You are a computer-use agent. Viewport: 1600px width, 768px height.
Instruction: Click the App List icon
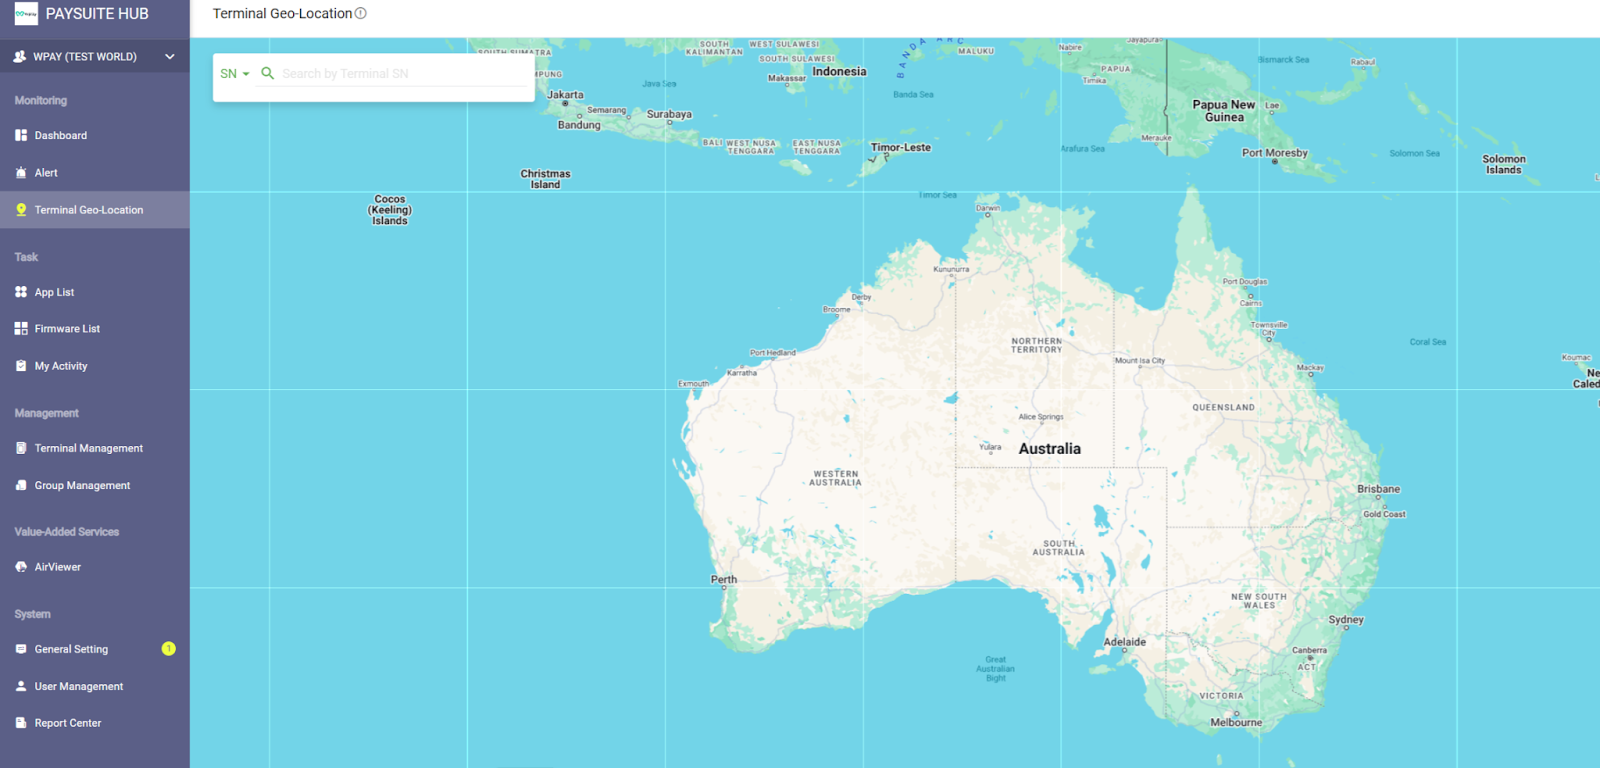tap(21, 292)
